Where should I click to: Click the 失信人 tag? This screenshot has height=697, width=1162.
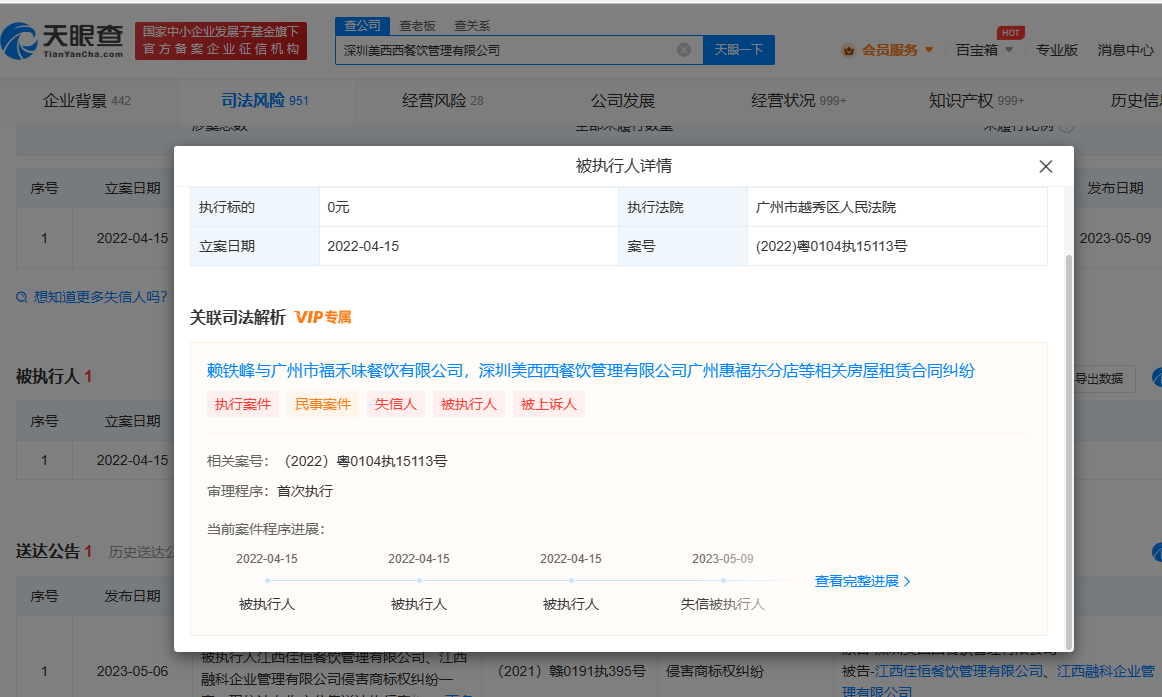pos(396,404)
